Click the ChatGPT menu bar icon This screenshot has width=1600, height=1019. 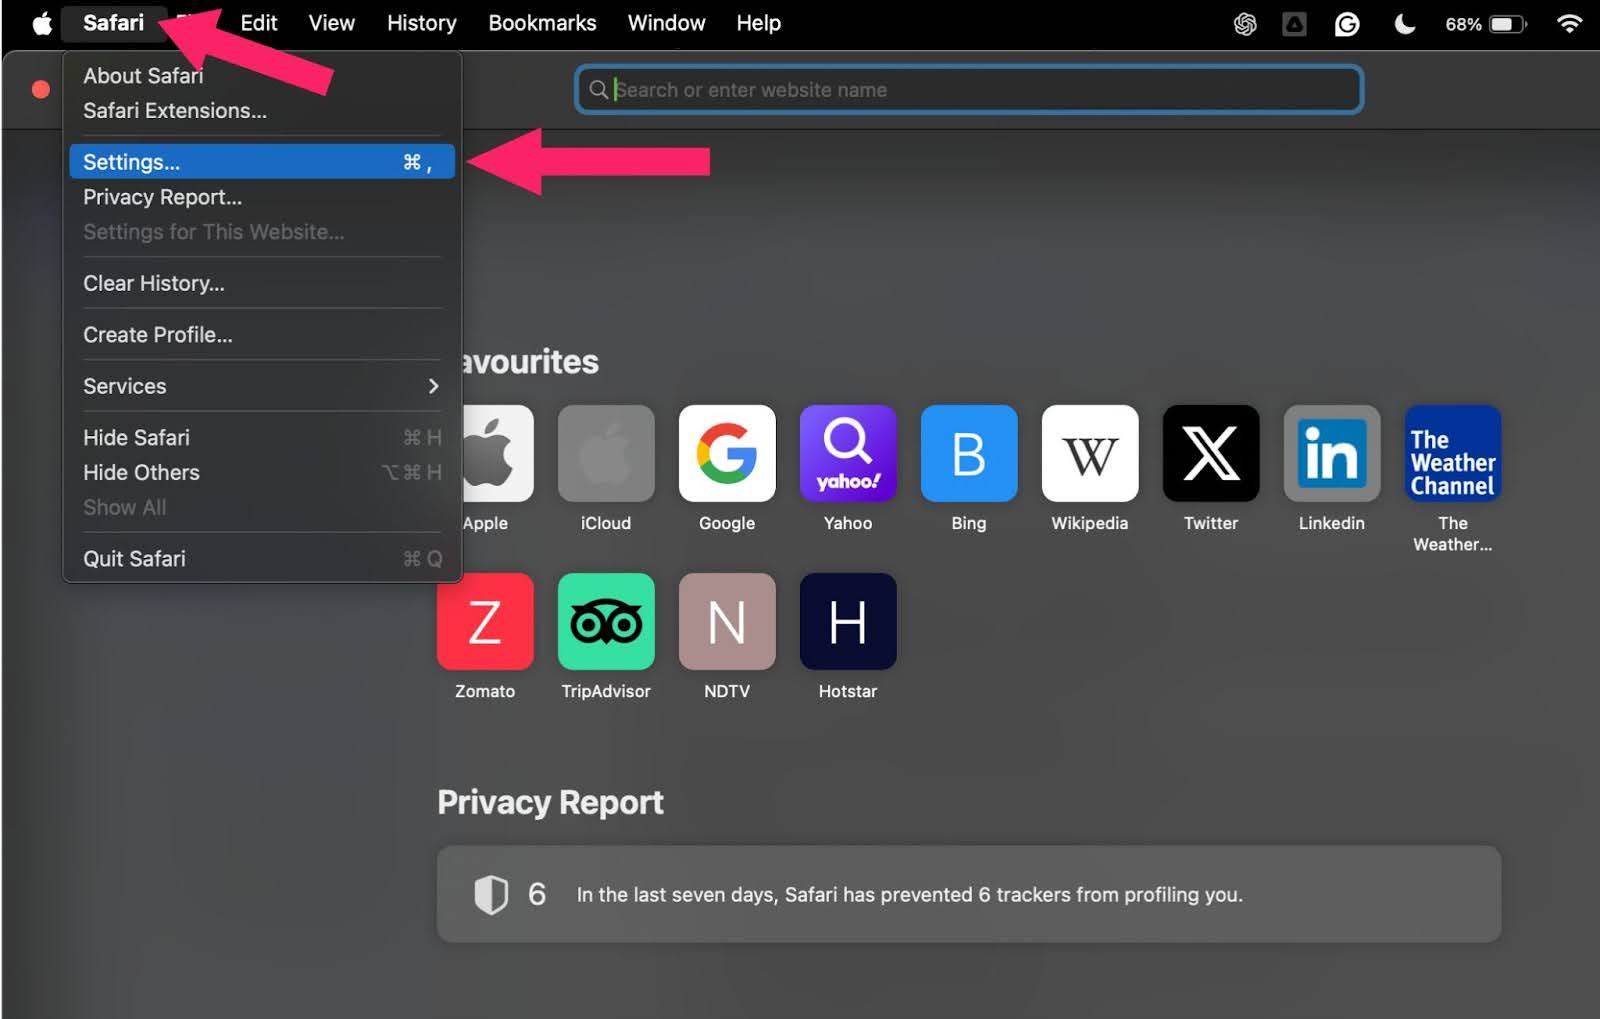coord(1245,22)
